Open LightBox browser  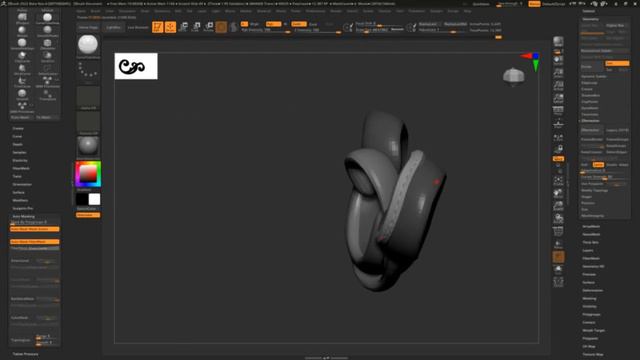click(x=113, y=27)
